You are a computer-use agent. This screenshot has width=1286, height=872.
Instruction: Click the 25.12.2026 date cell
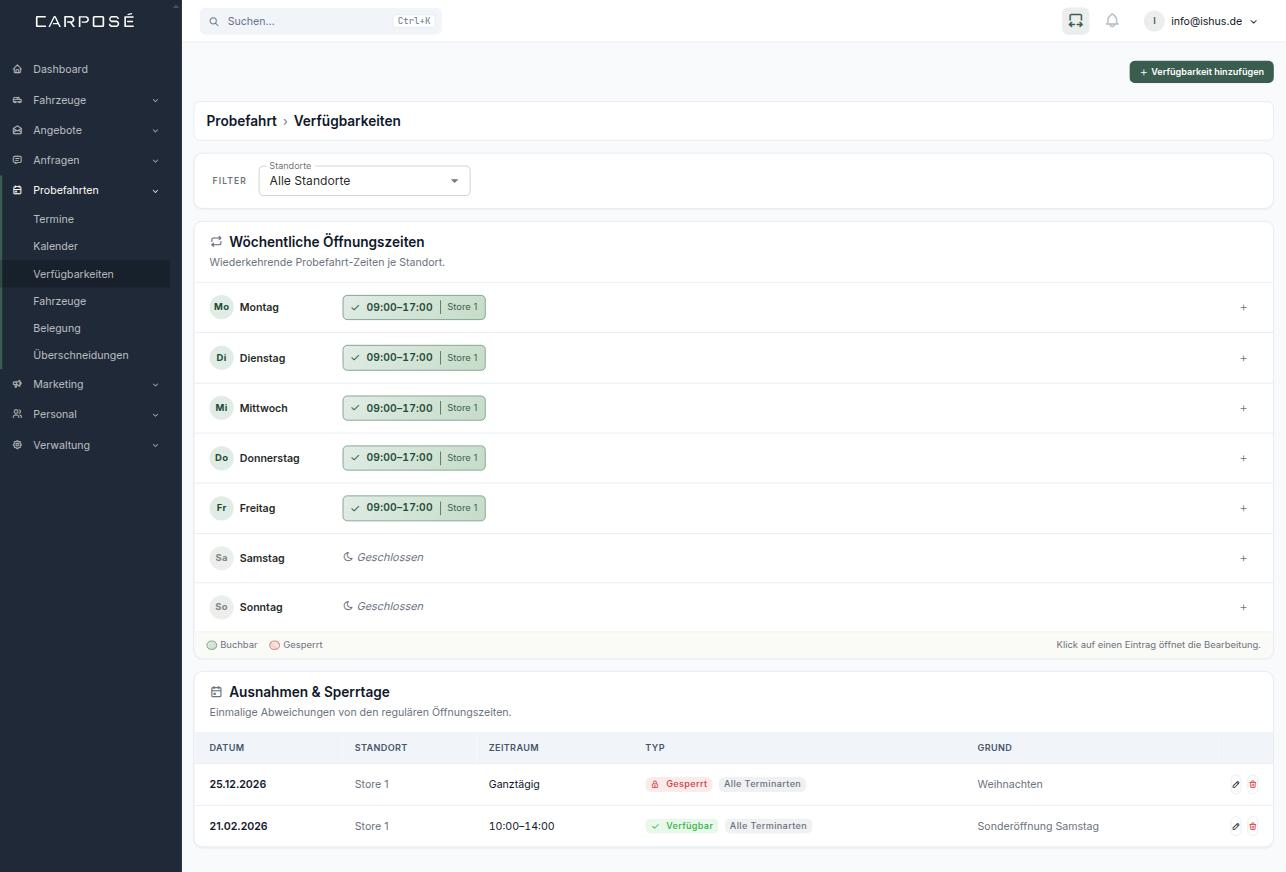point(238,785)
